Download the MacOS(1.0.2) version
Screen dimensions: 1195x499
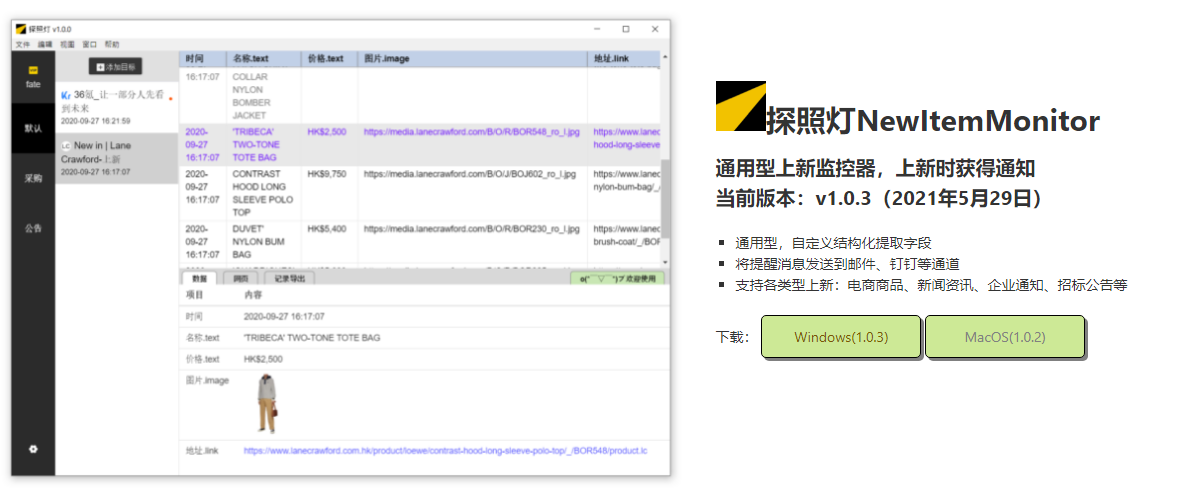click(x=1004, y=337)
